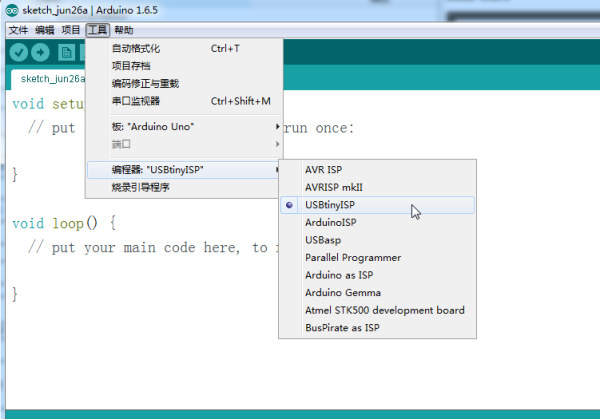The image size is (600, 419).
Task: Open 串口监视器 from the menu
Action: 184,101
